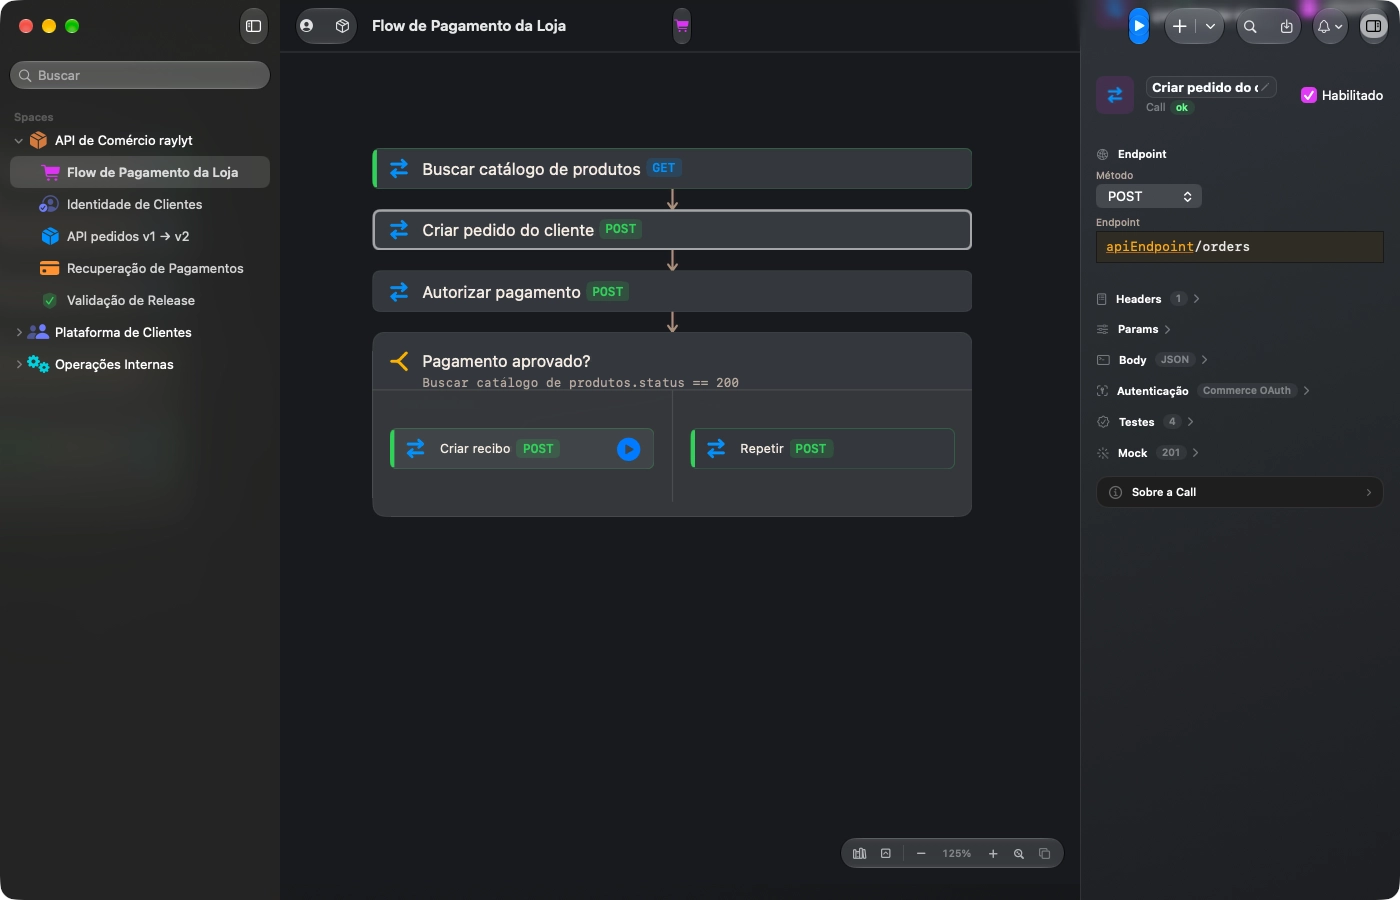Screen dimensions: 1400x900
Task: Click the plus icon to add new item
Action: click(1180, 27)
